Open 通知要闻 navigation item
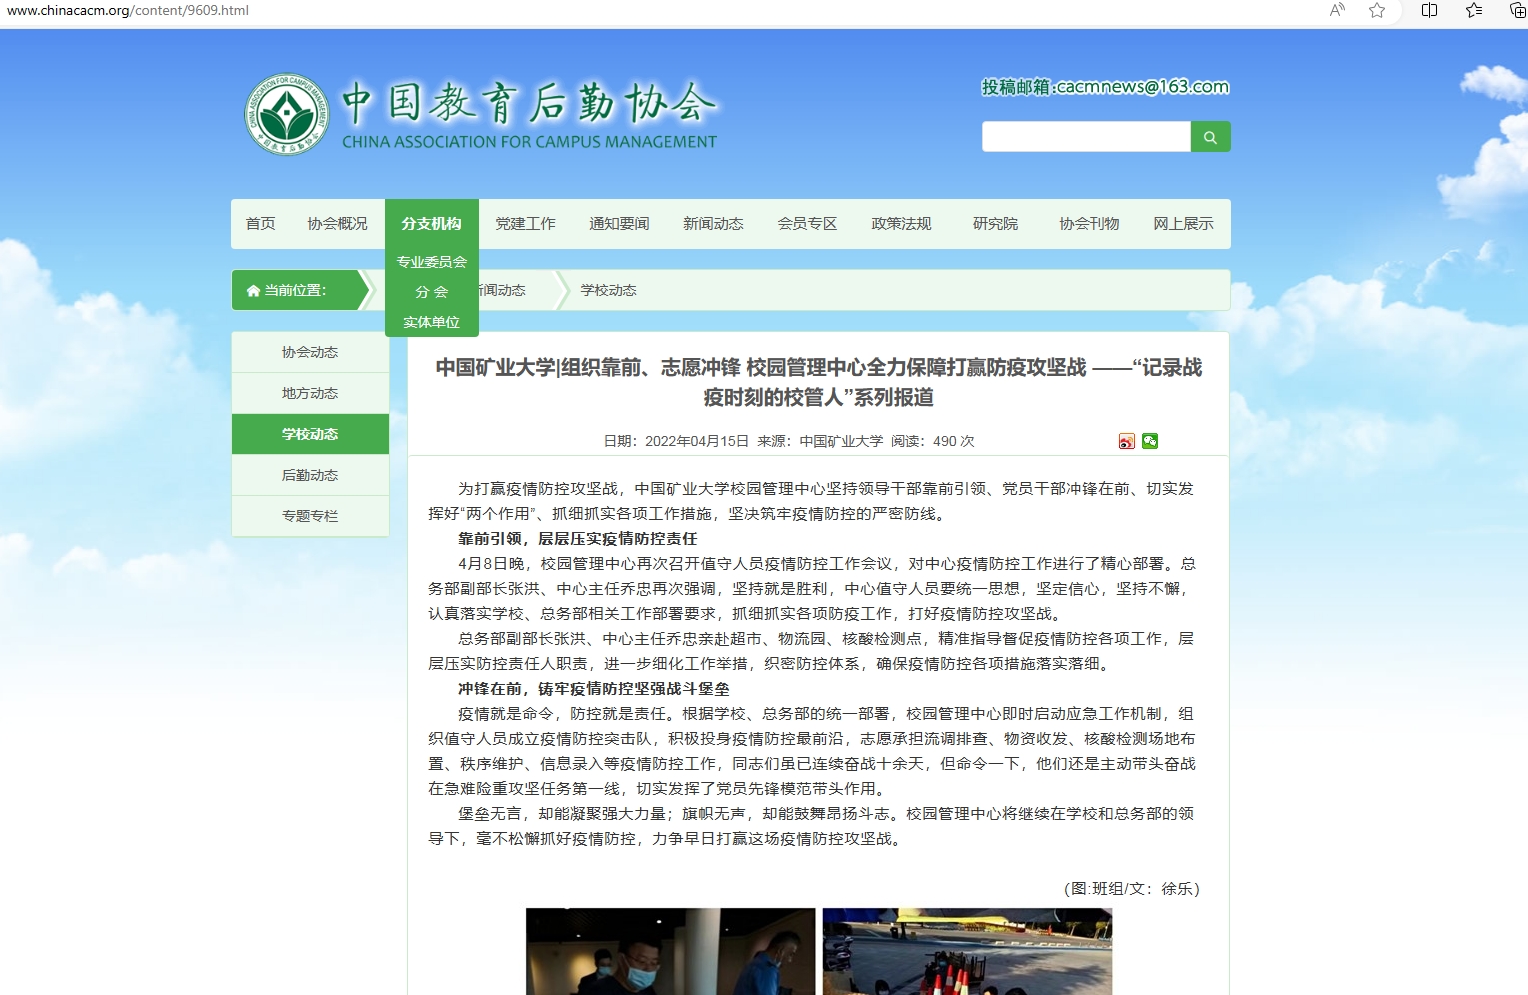 tap(620, 224)
